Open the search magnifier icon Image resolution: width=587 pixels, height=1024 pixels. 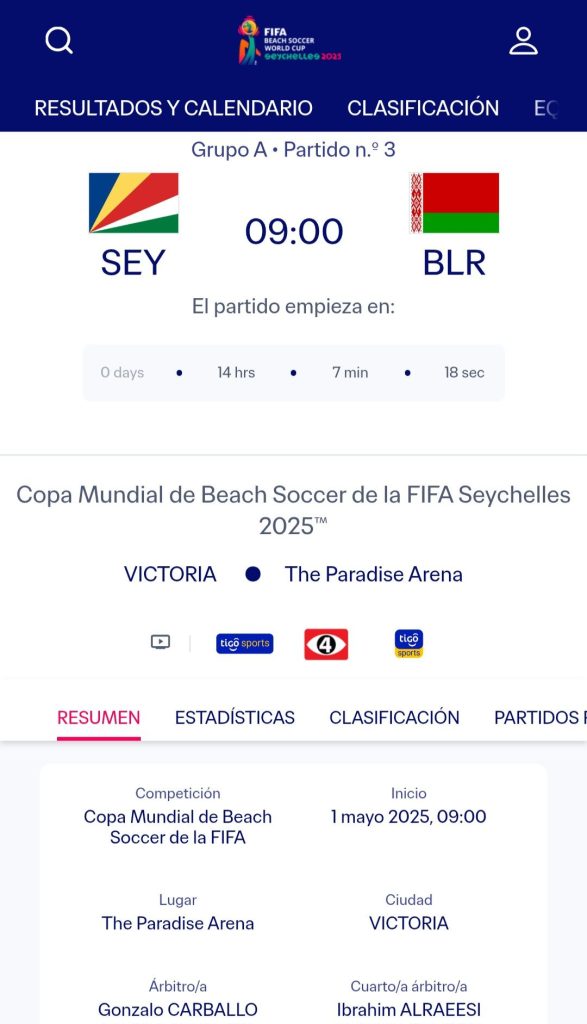click(x=59, y=40)
